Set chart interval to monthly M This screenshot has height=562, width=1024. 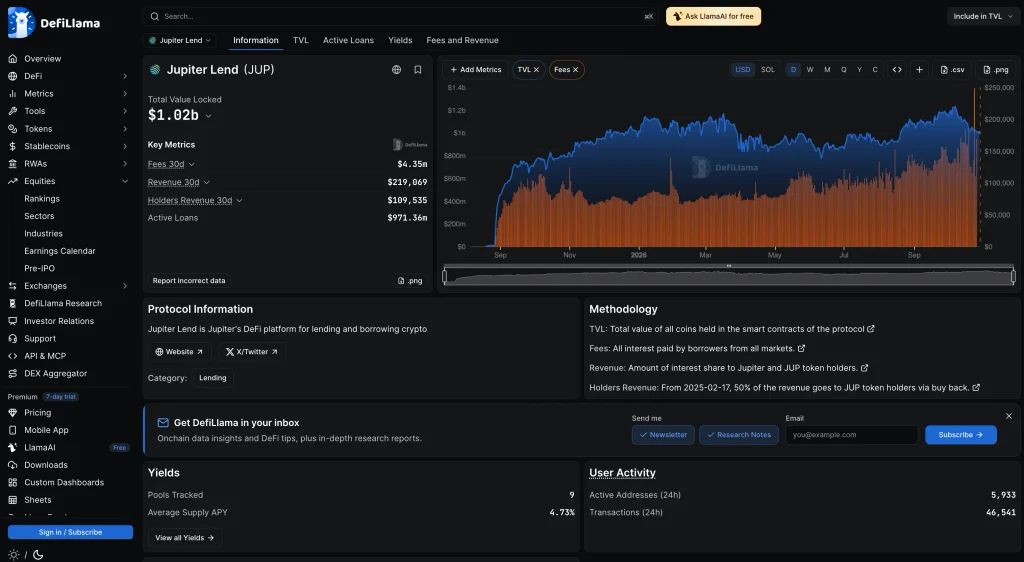827,70
